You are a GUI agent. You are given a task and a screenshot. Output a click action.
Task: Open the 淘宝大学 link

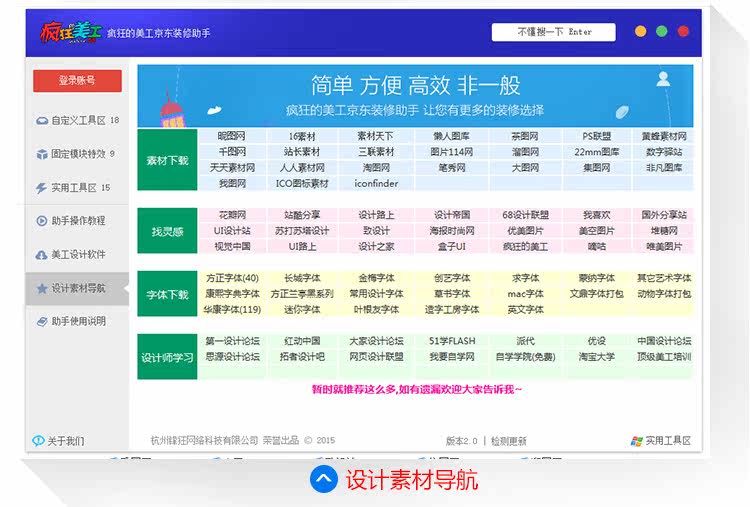596,357
